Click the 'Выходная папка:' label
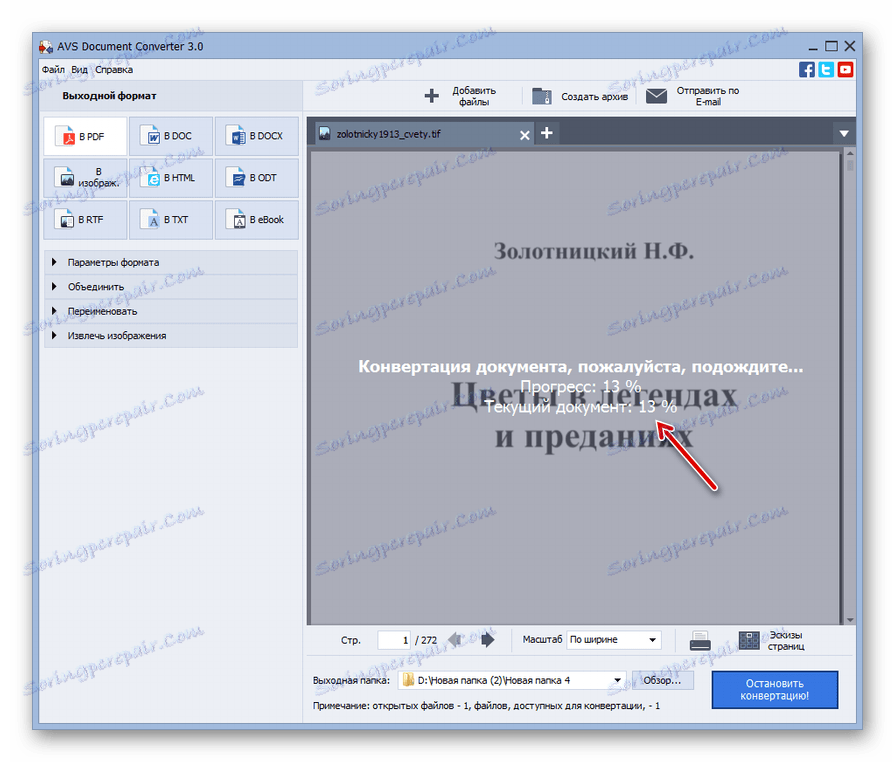 [x=351, y=680]
